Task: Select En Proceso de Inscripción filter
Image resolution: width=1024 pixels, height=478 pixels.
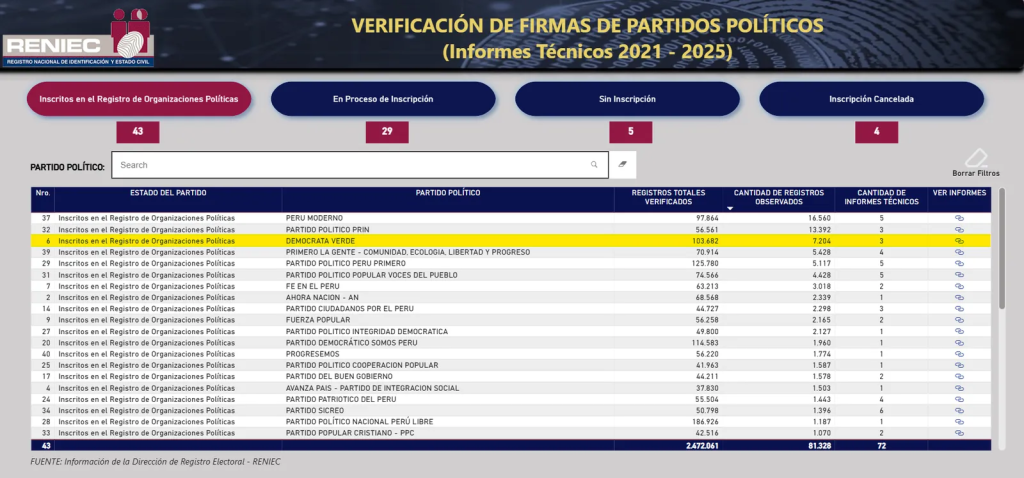Action: pyautogui.click(x=383, y=99)
